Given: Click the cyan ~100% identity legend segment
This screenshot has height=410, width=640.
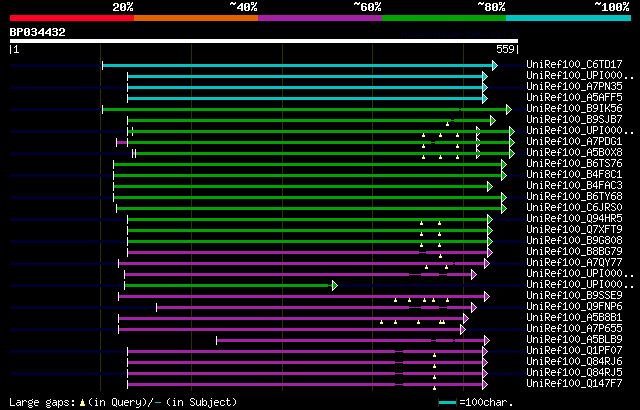Looking at the screenshot, I should 569,18.
